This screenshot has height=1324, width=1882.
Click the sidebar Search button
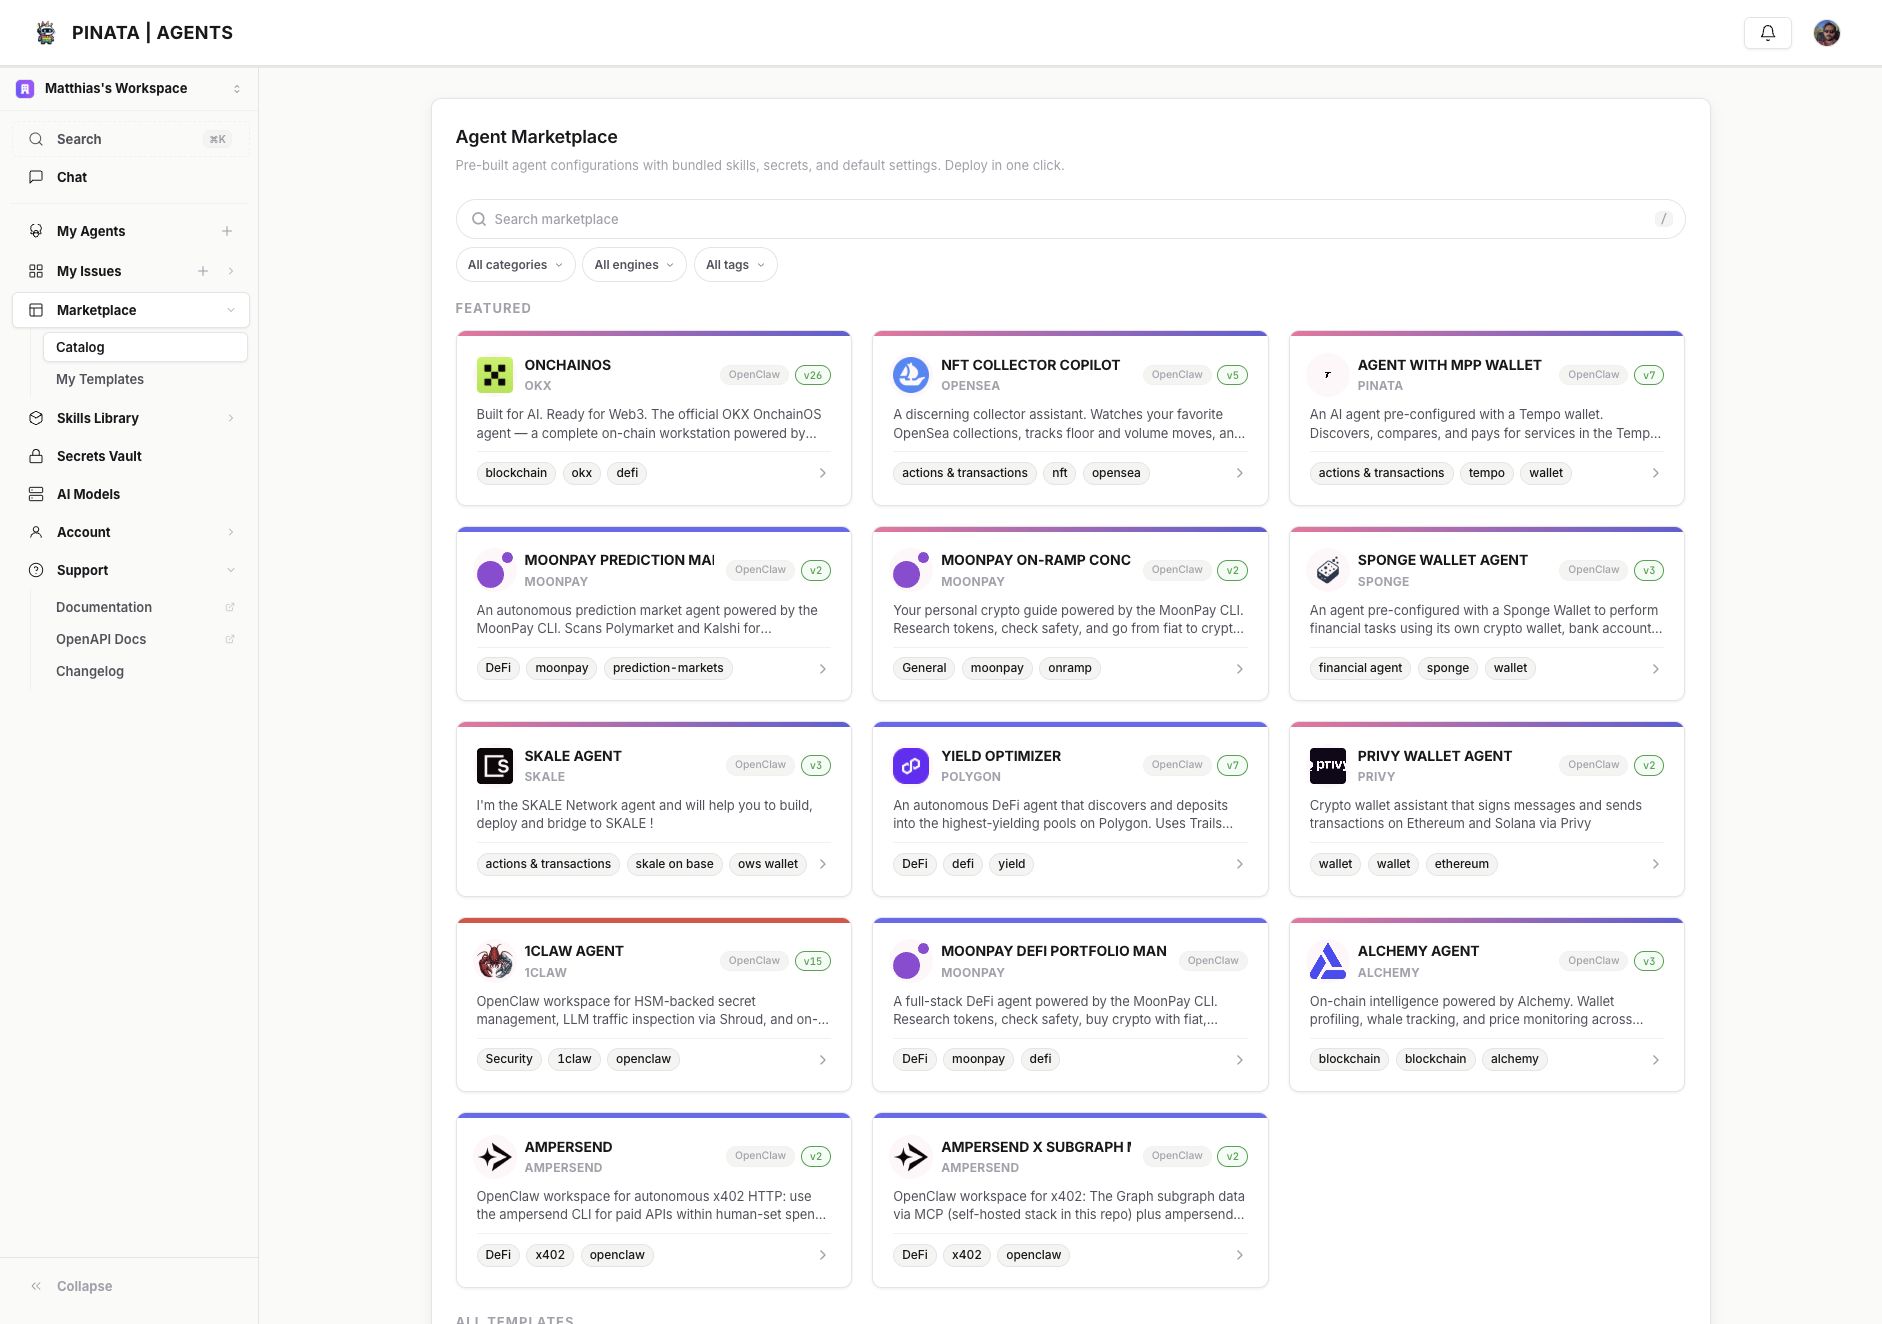tap(131, 139)
